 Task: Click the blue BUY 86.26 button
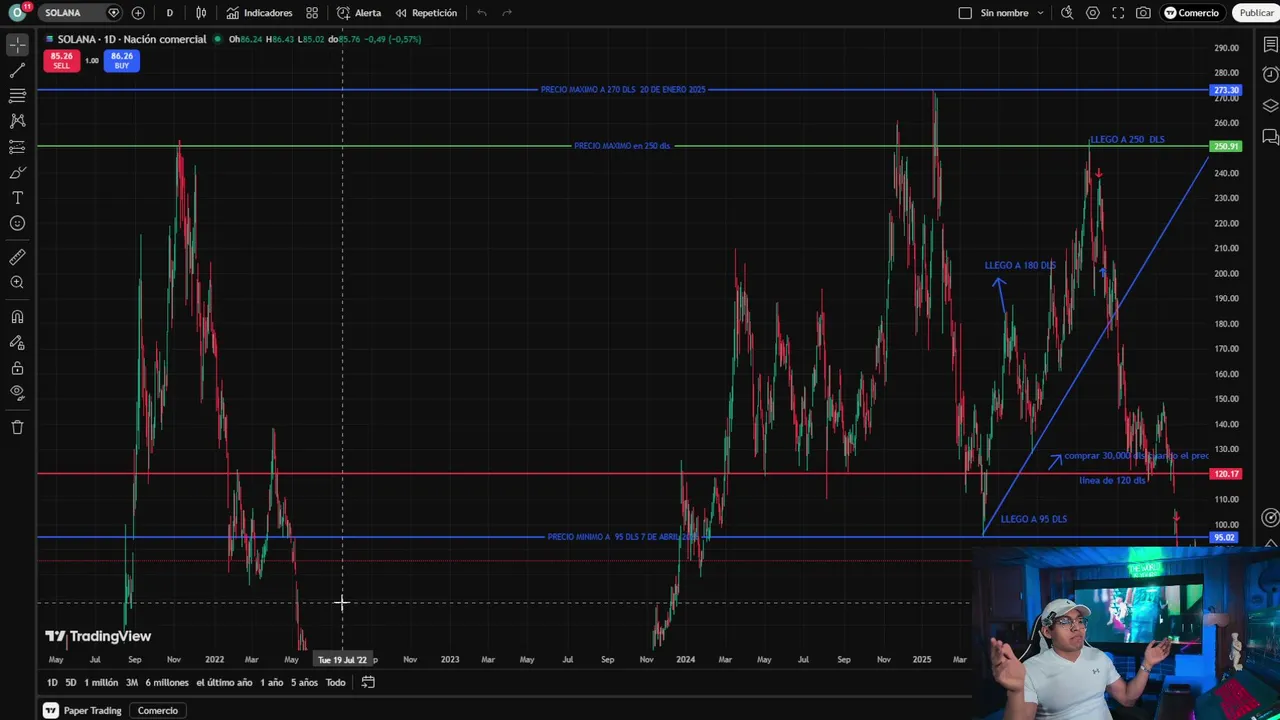click(x=121, y=61)
